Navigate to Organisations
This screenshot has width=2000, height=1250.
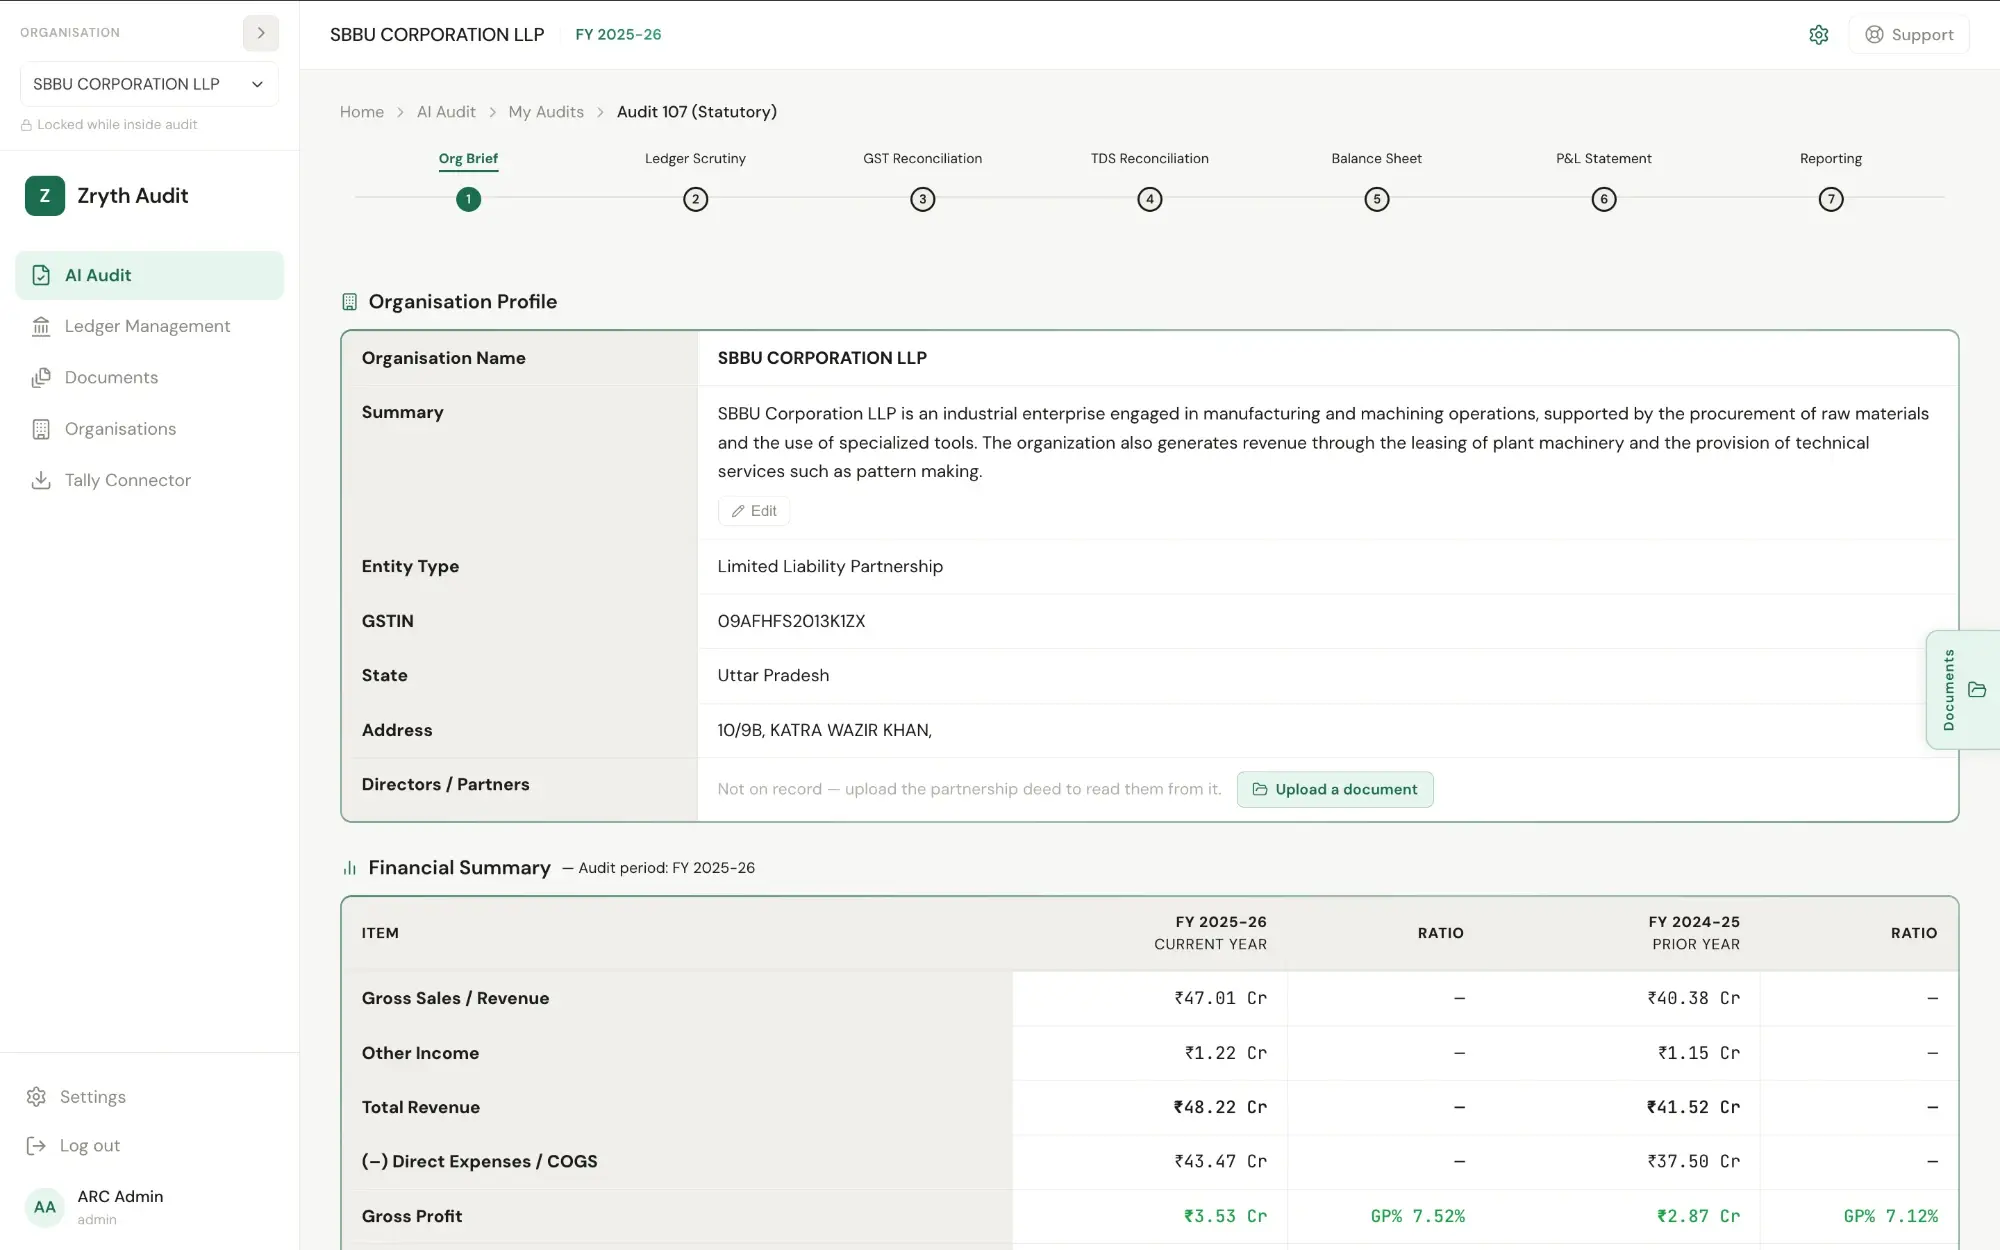coord(149,429)
